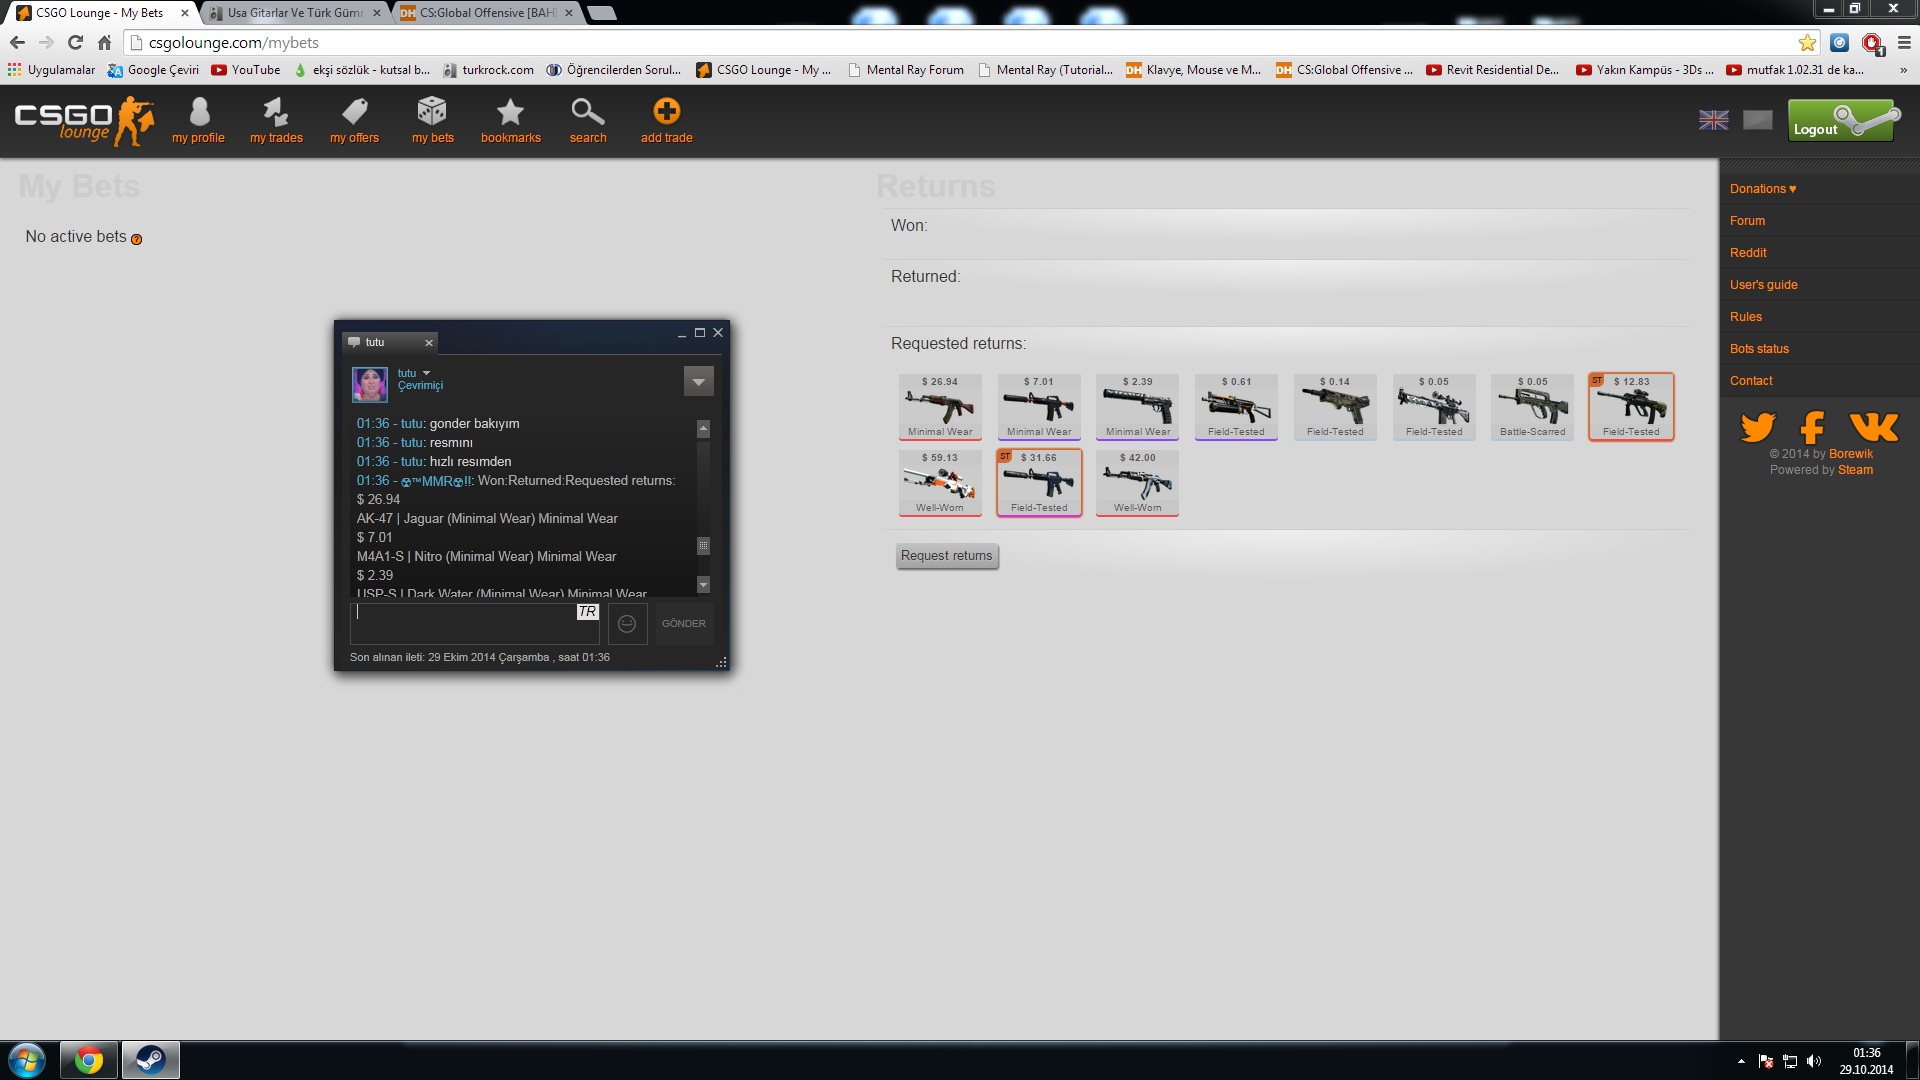Go back in browser history

(x=17, y=42)
